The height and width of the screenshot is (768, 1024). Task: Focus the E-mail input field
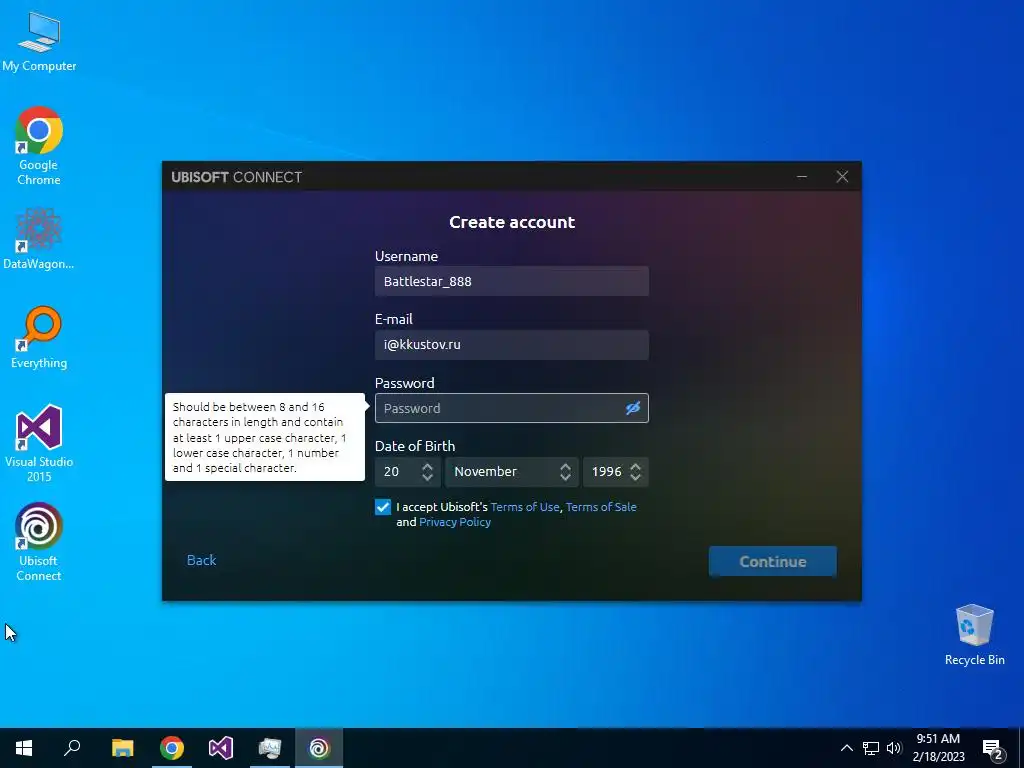point(511,345)
